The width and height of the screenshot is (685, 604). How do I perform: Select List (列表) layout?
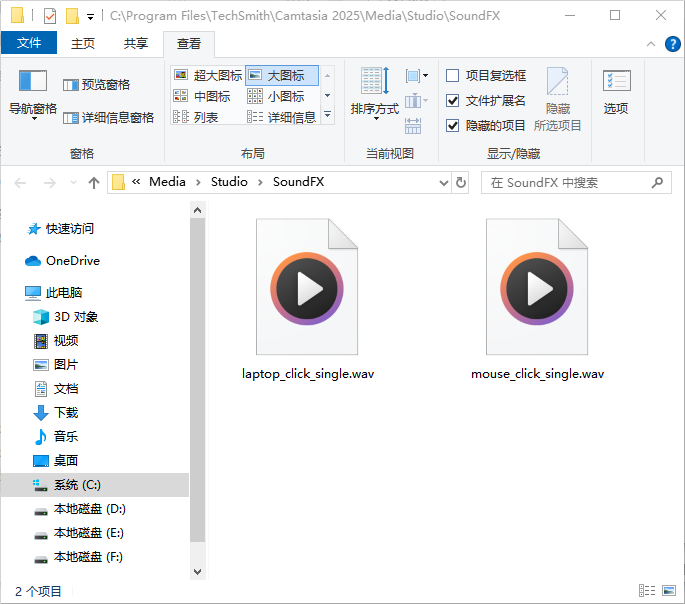tap(195, 117)
